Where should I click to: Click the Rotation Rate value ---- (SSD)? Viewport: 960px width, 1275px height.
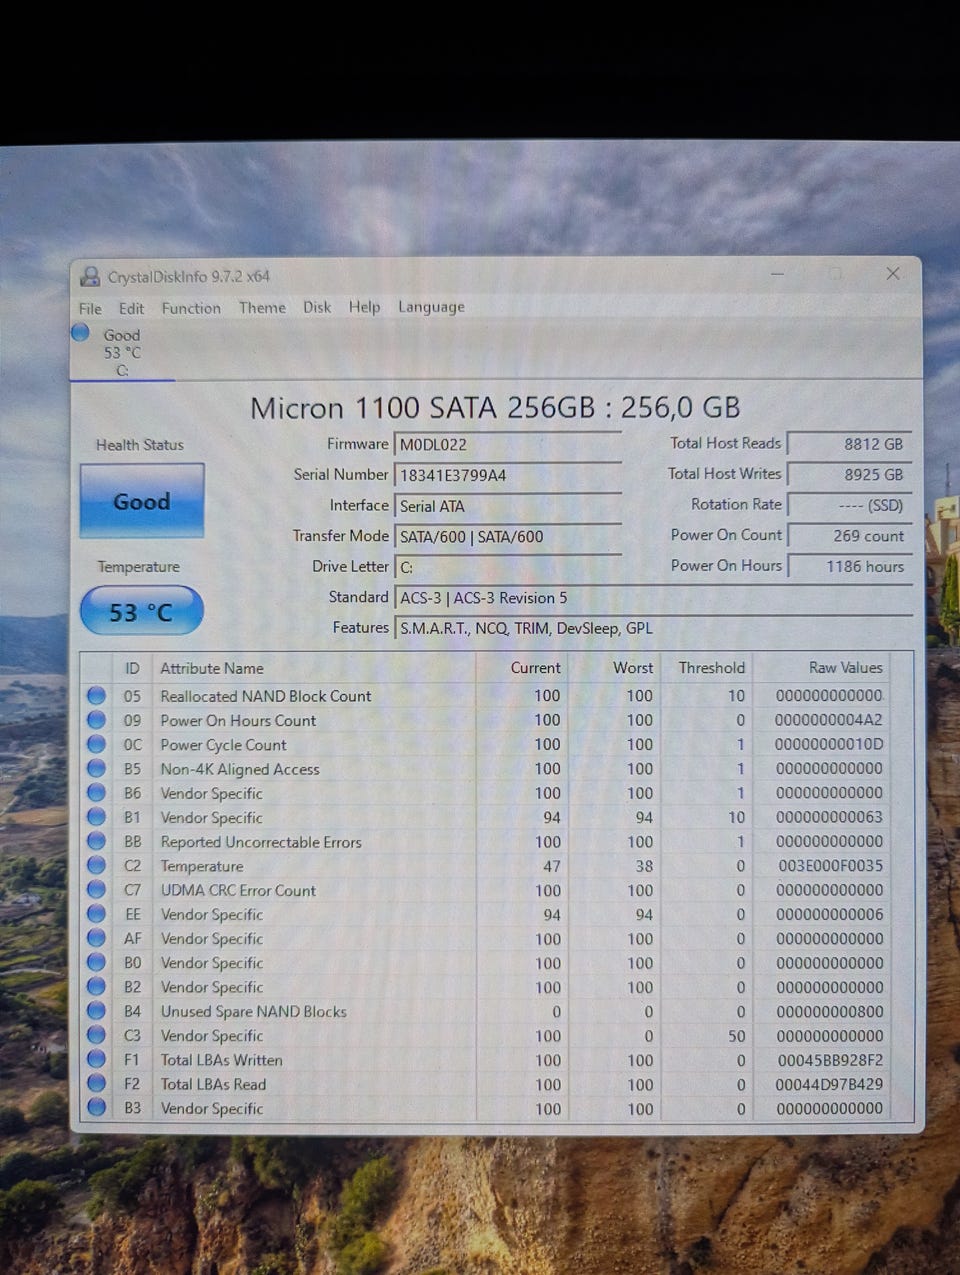click(849, 505)
